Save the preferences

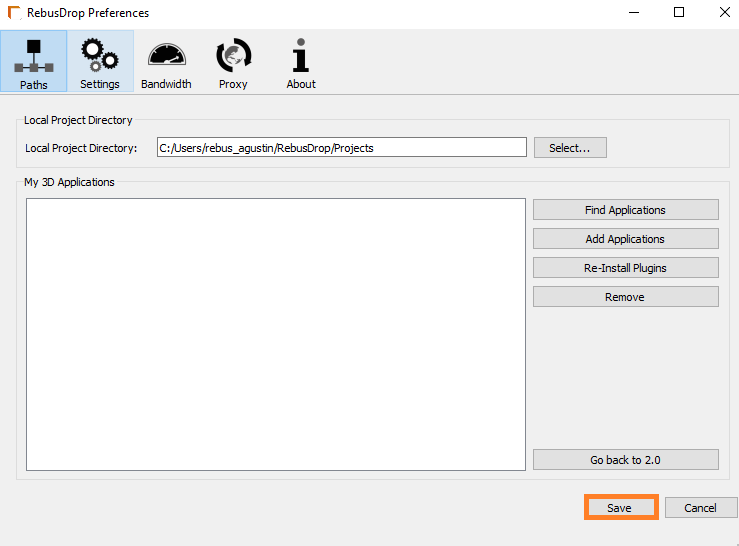click(x=620, y=508)
